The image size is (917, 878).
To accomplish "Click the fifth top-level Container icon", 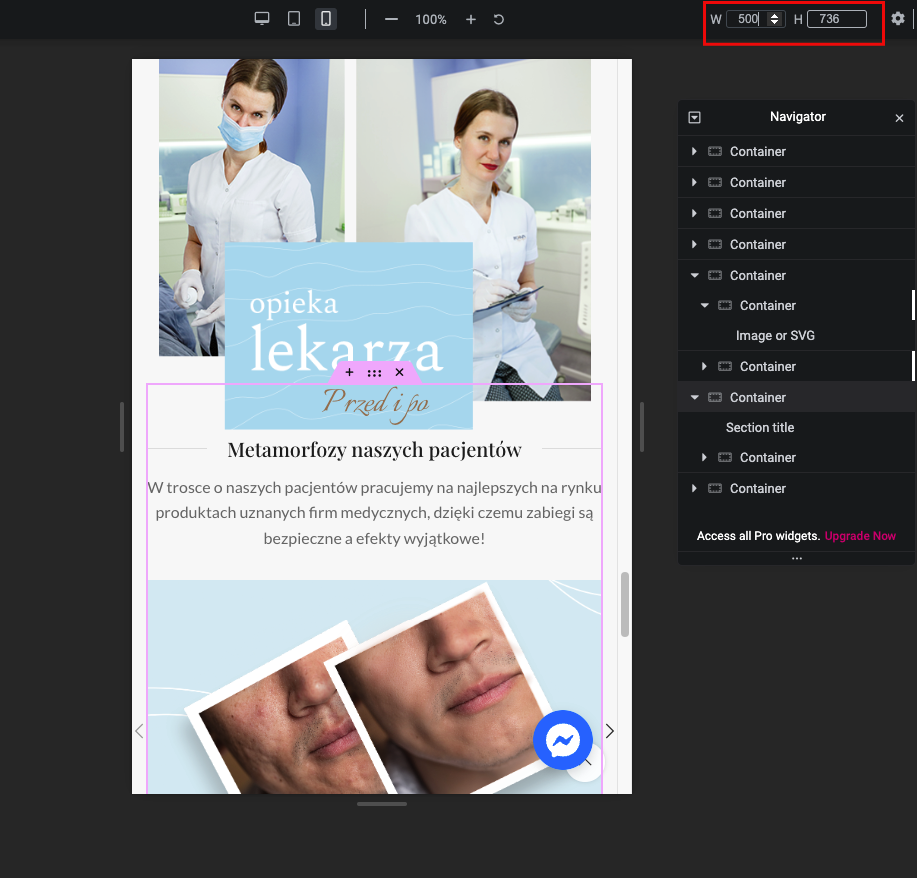I will [715, 276].
